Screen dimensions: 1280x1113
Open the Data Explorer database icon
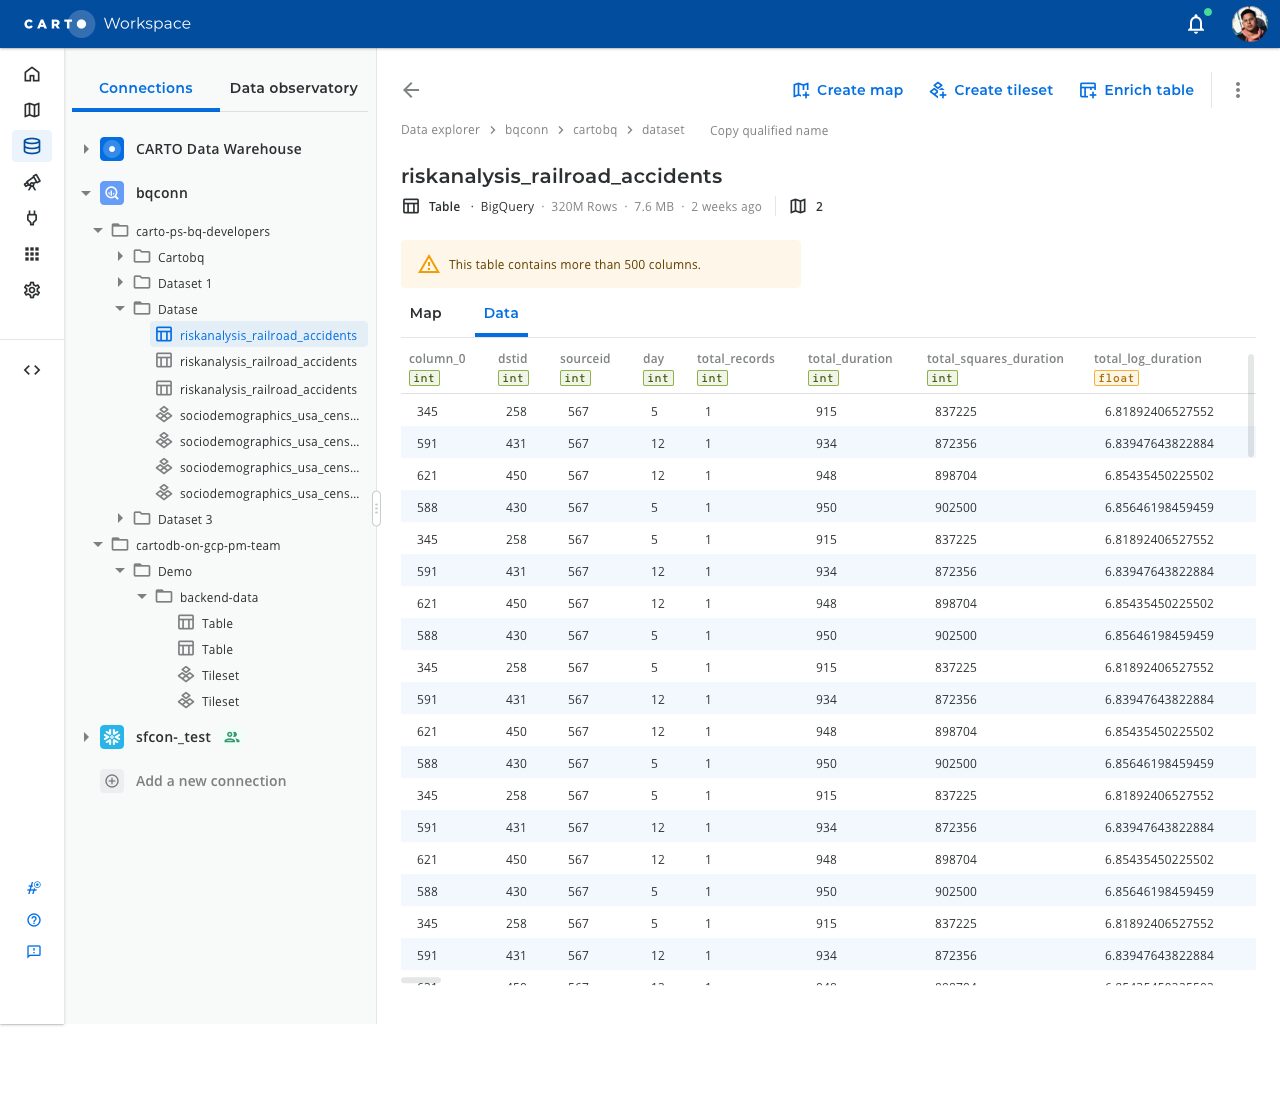click(x=32, y=146)
